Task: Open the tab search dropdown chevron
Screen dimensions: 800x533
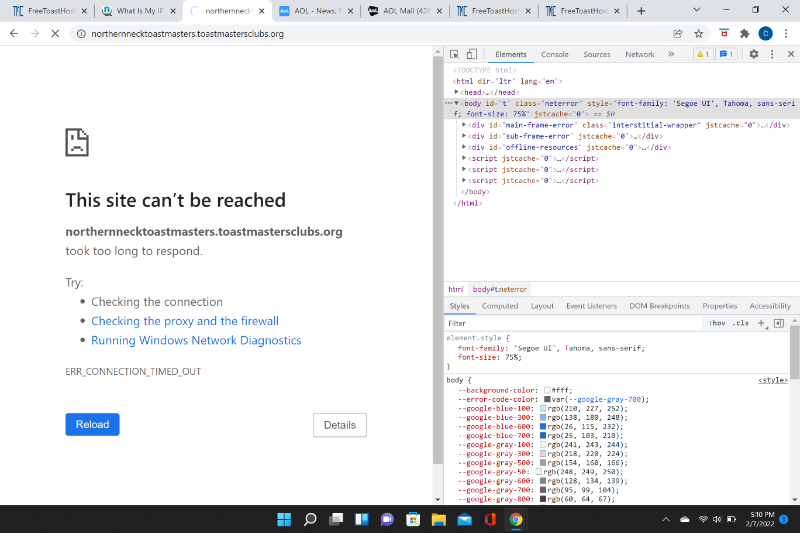Action: 696,10
